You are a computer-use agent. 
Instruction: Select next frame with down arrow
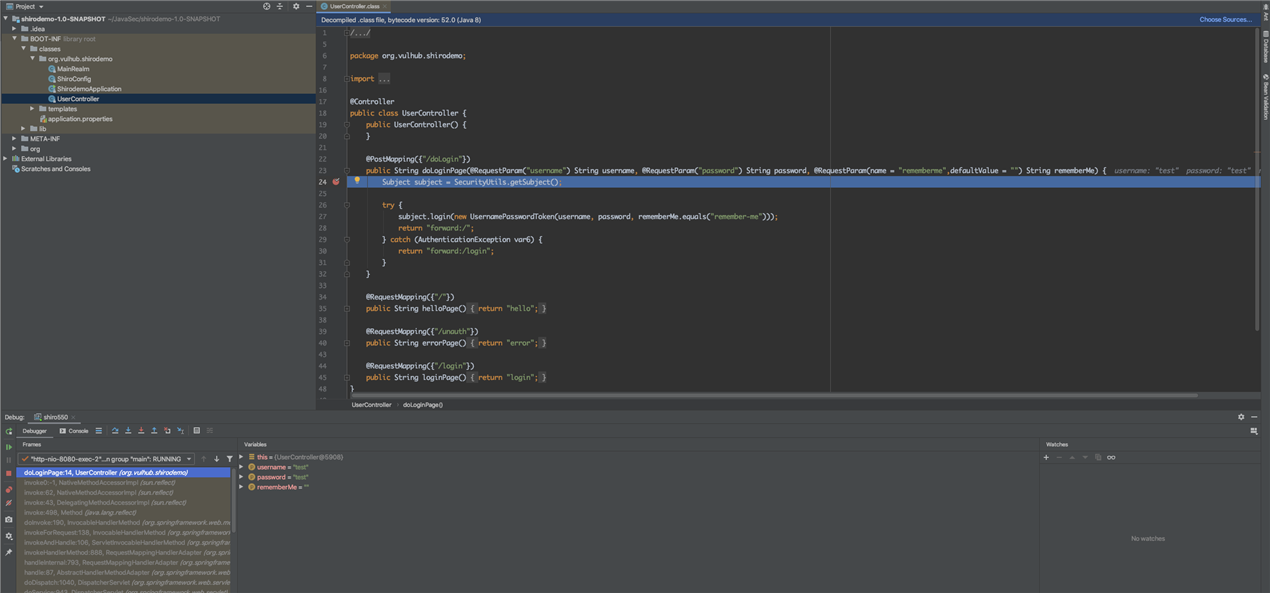pyautogui.click(x=217, y=459)
